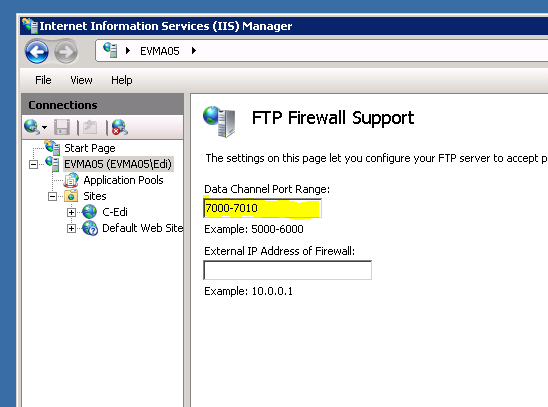Click the Delete Connection icon with red X
The height and width of the screenshot is (407, 548).
[x=120, y=127]
